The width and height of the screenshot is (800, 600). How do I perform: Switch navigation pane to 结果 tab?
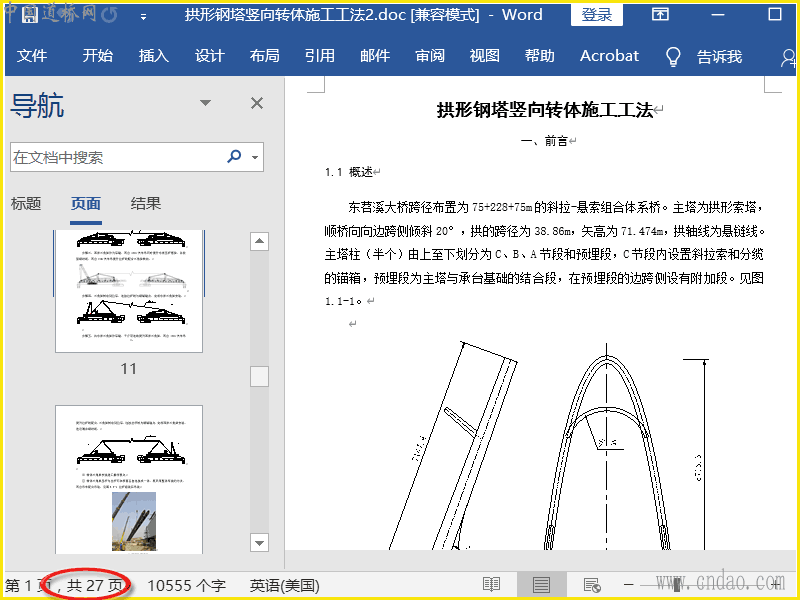(x=145, y=204)
